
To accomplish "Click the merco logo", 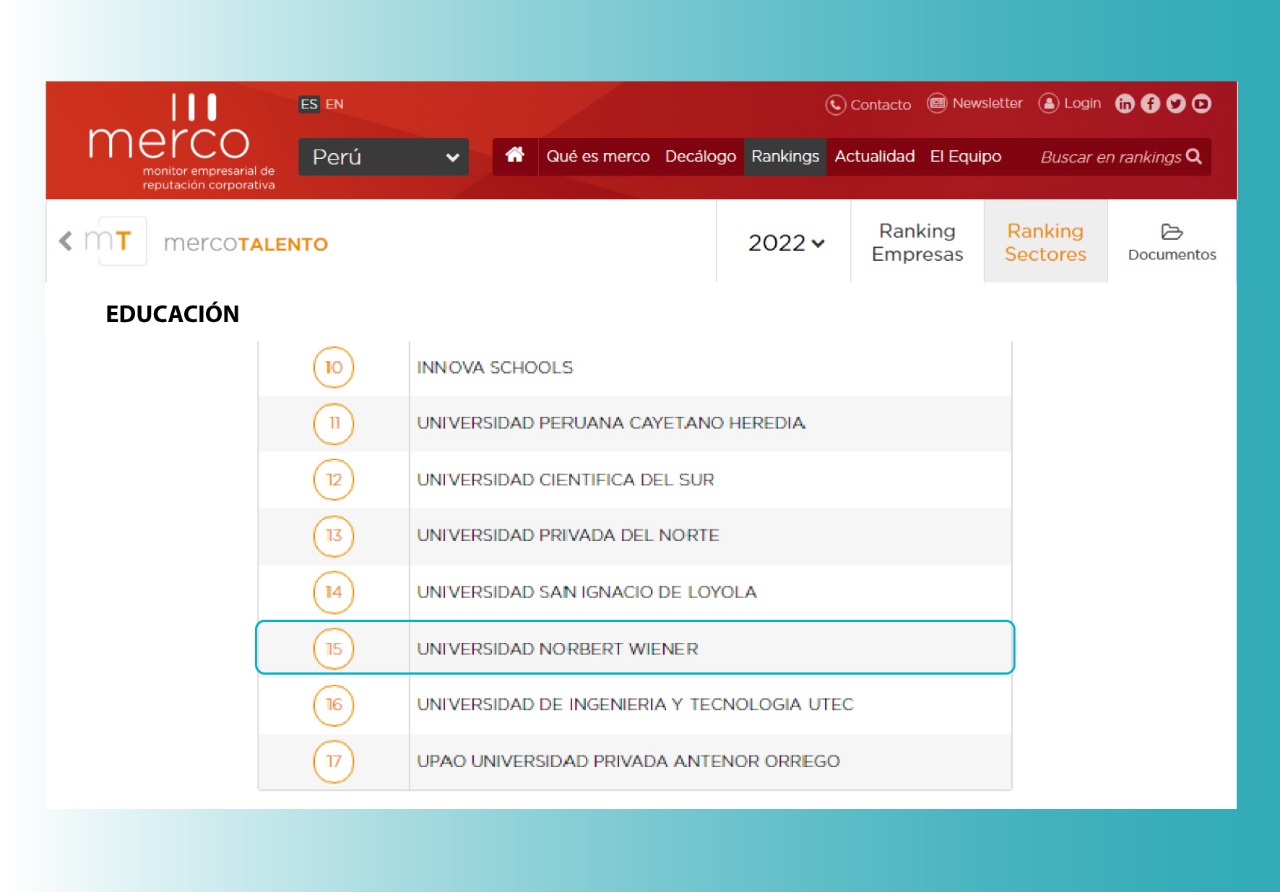I will (x=181, y=141).
